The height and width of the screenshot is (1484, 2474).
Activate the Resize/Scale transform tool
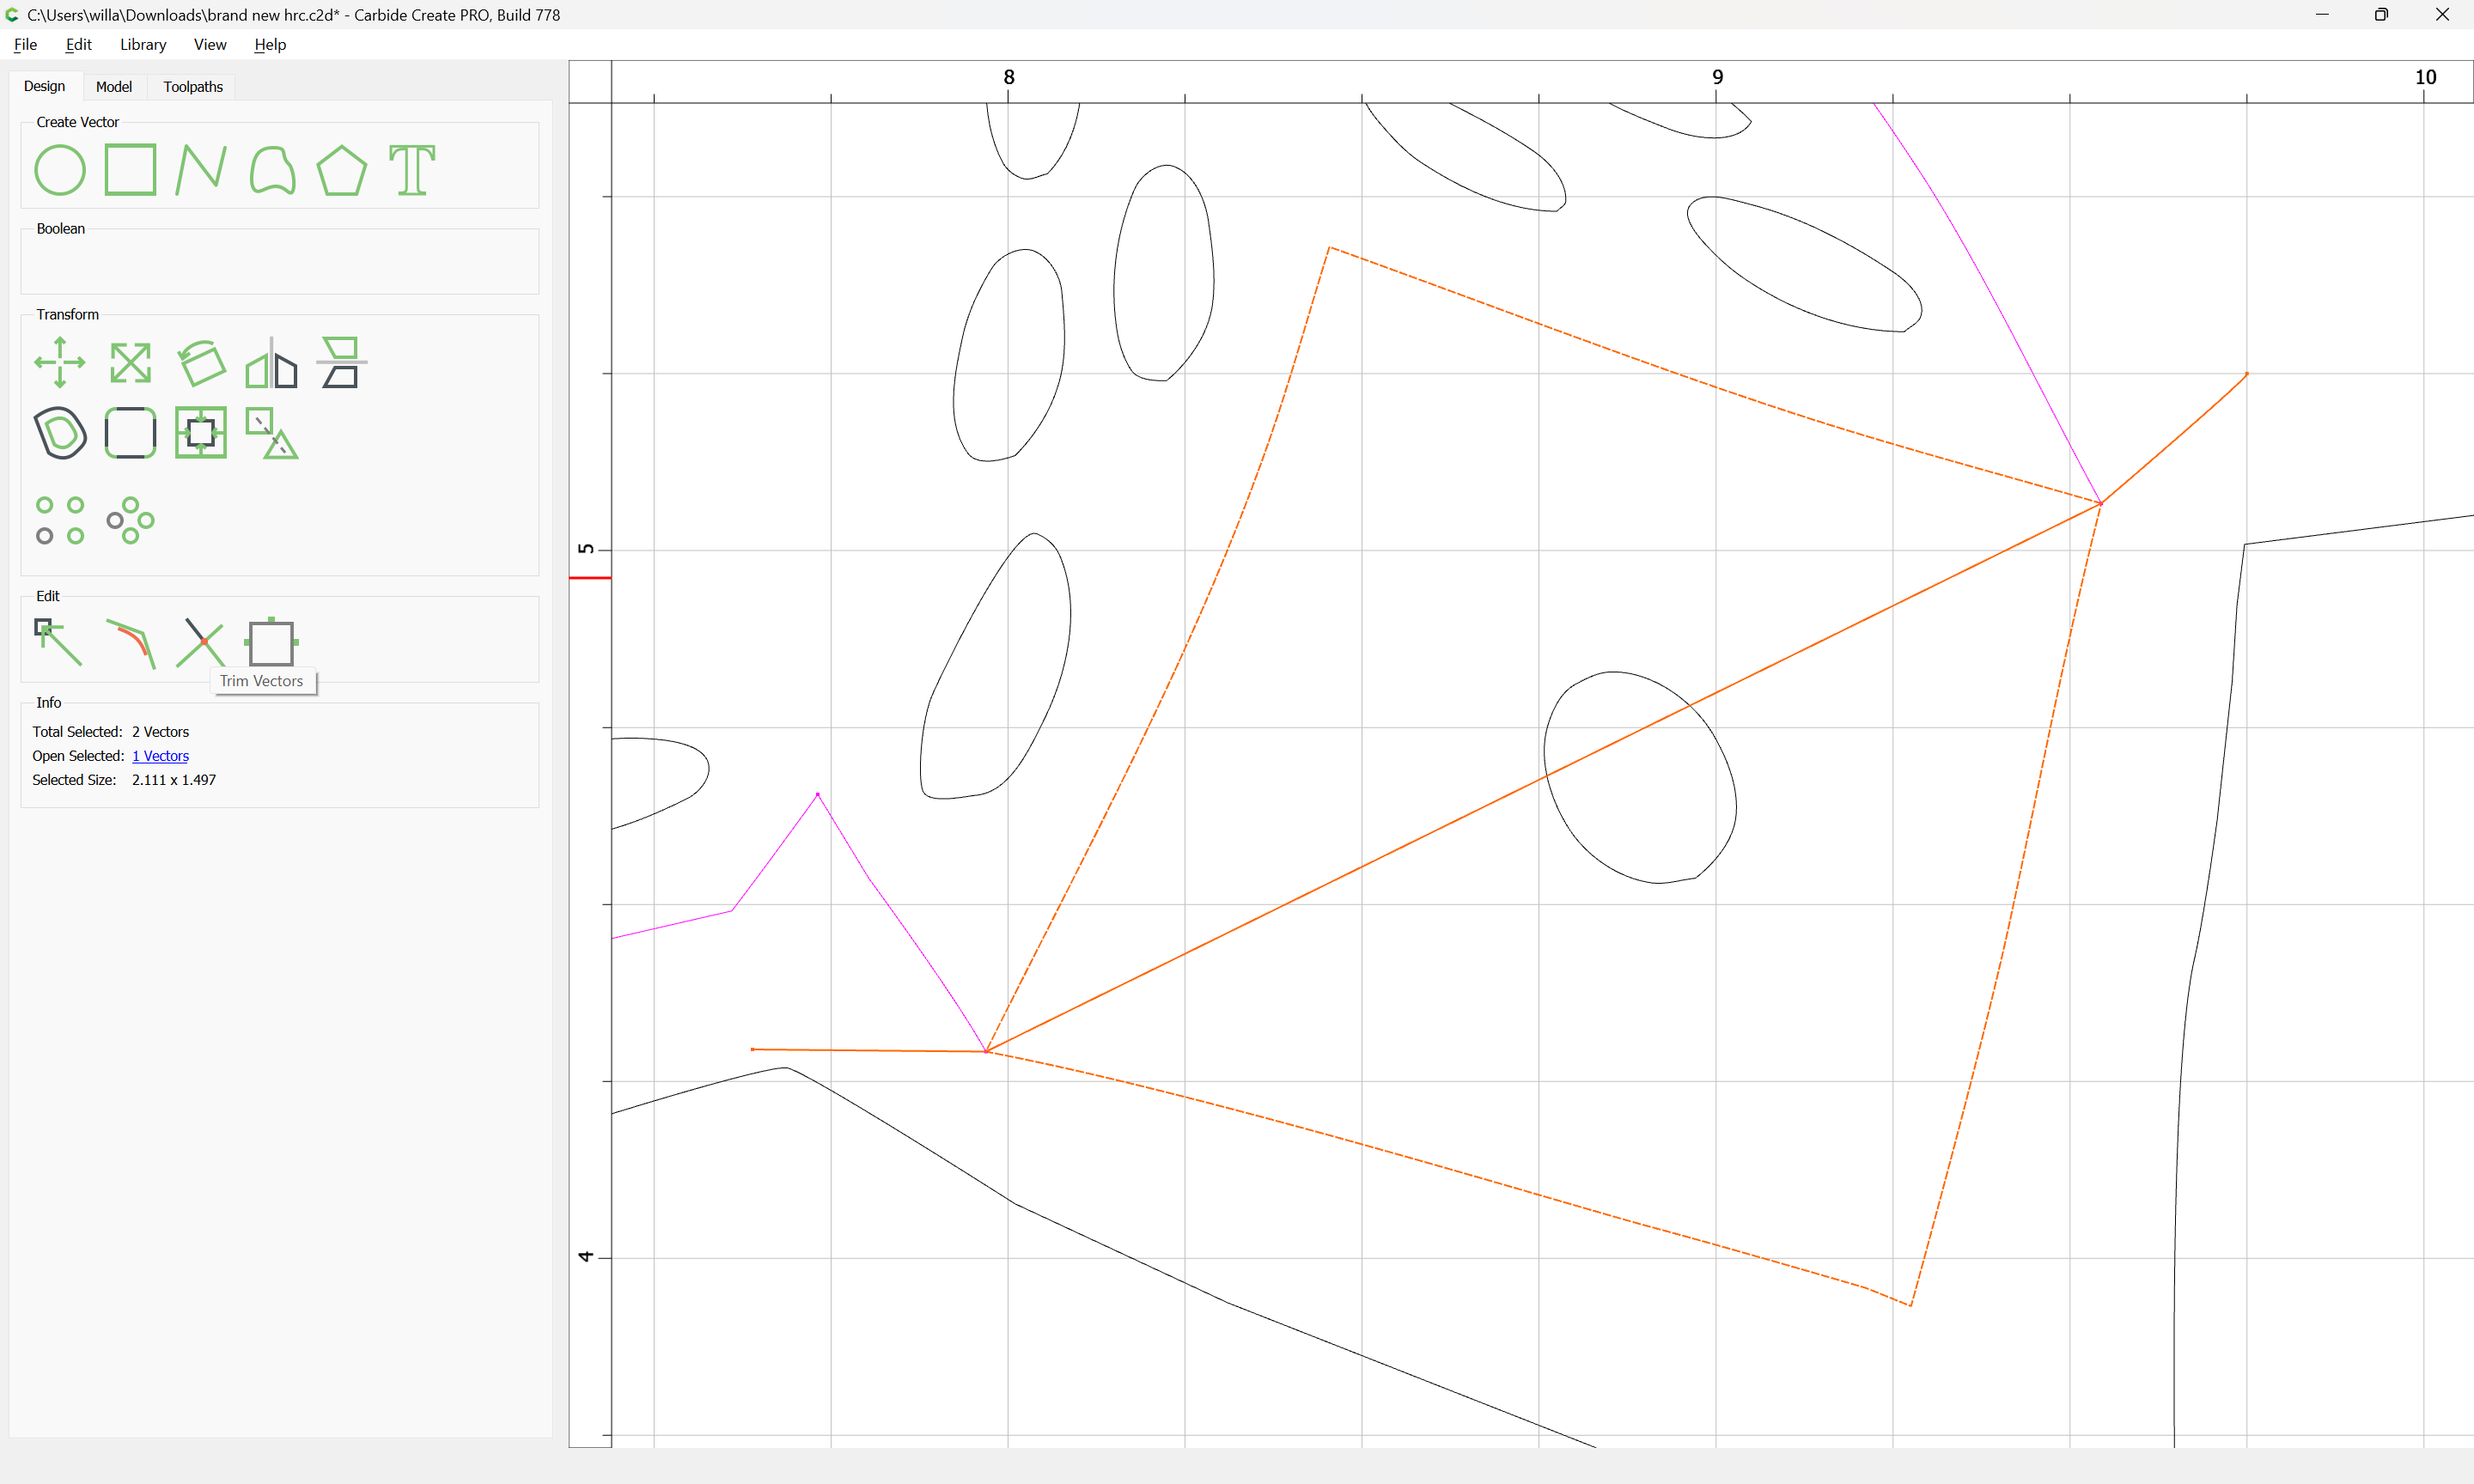tap(131, 362)
